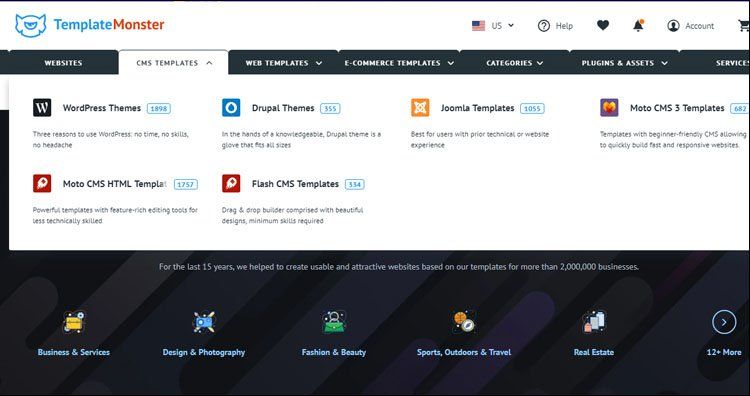The height and width of the screenshot is (396, 750).
Task: Click 'Drag & drop builder comprised' description
Action: [x=292, y=215]
